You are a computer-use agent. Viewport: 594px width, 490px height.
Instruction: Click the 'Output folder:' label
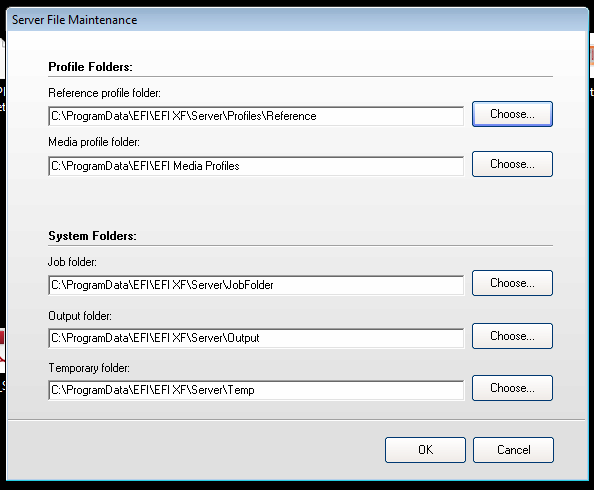80,316
